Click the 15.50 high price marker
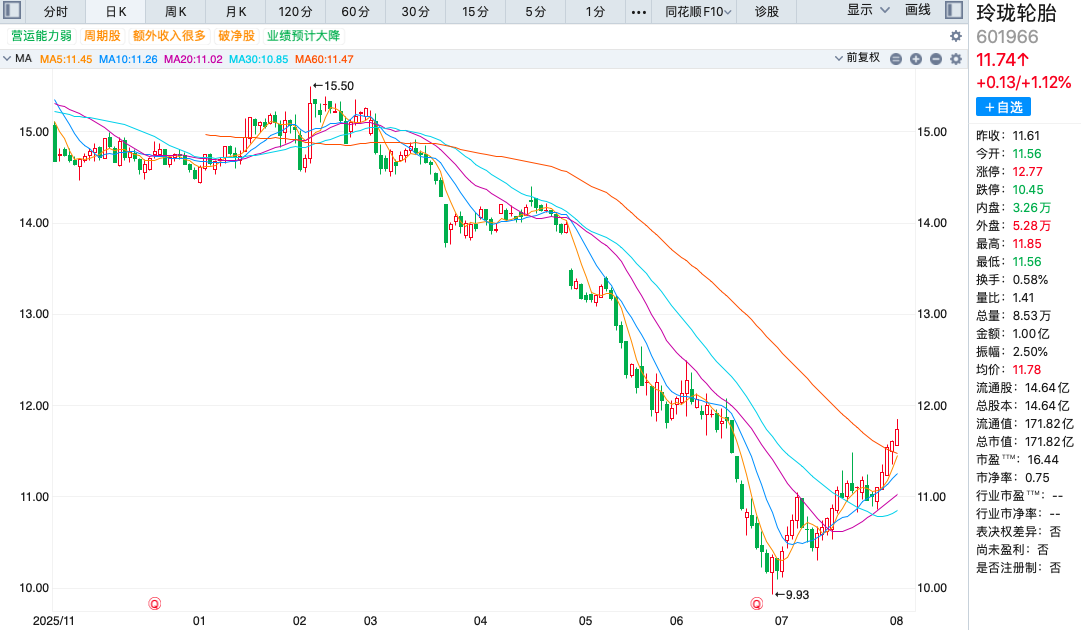This screenshot has height=630, width=1081. click(x=333, y=86)
